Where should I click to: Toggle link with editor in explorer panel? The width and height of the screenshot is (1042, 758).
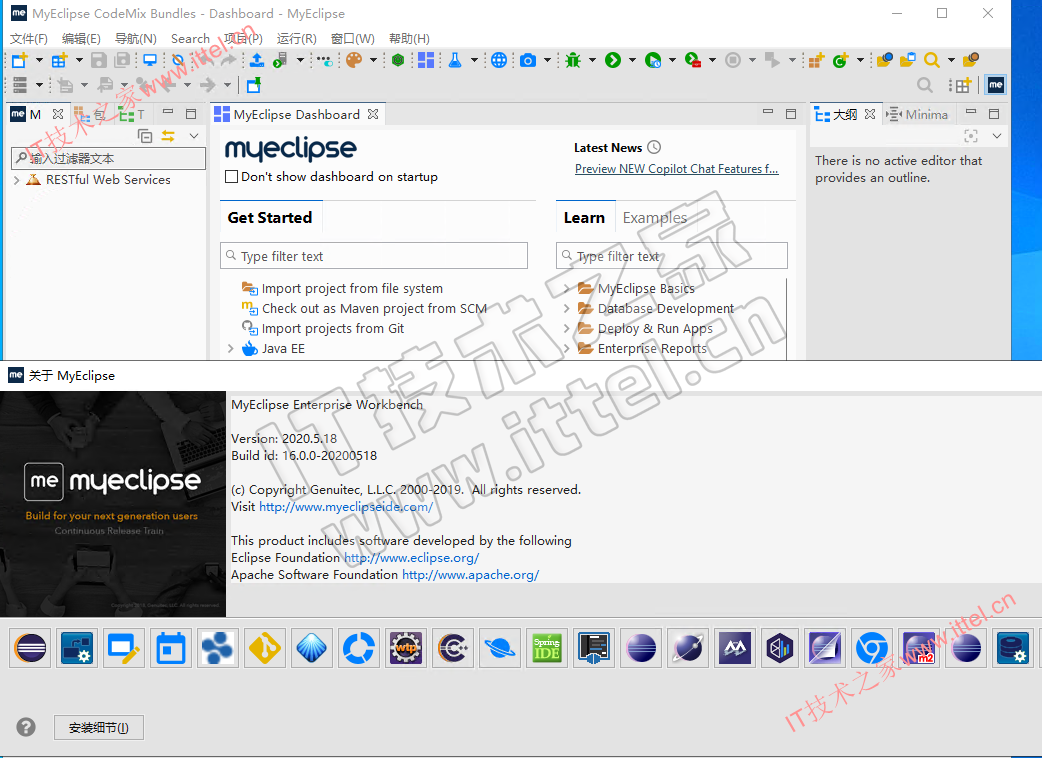click(168, 136)
